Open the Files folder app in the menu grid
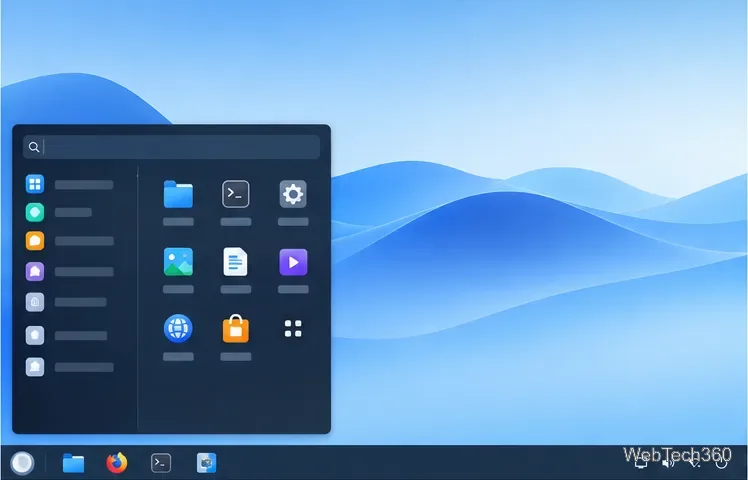The width and height of the screenshot is (748, 480). pos(178,194)
